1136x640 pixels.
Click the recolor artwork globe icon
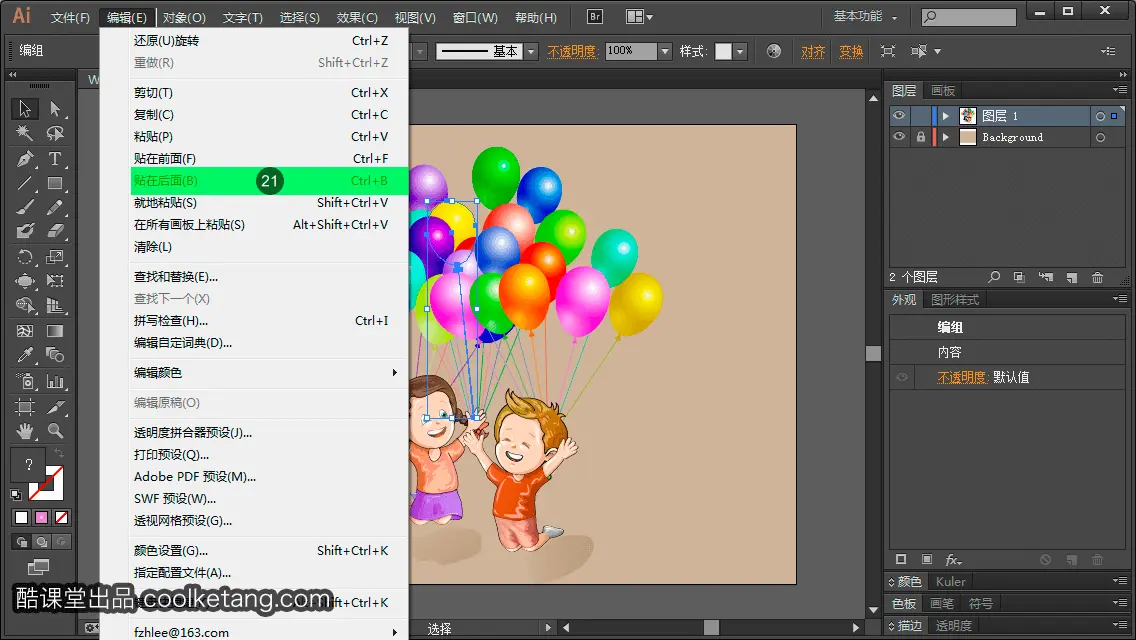coord(774,51)
